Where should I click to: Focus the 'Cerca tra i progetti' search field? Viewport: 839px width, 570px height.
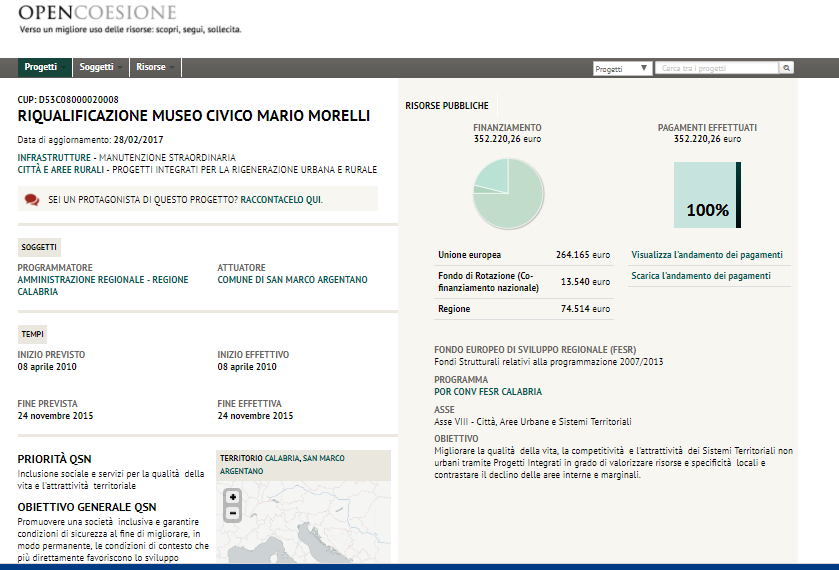[716, 68]
